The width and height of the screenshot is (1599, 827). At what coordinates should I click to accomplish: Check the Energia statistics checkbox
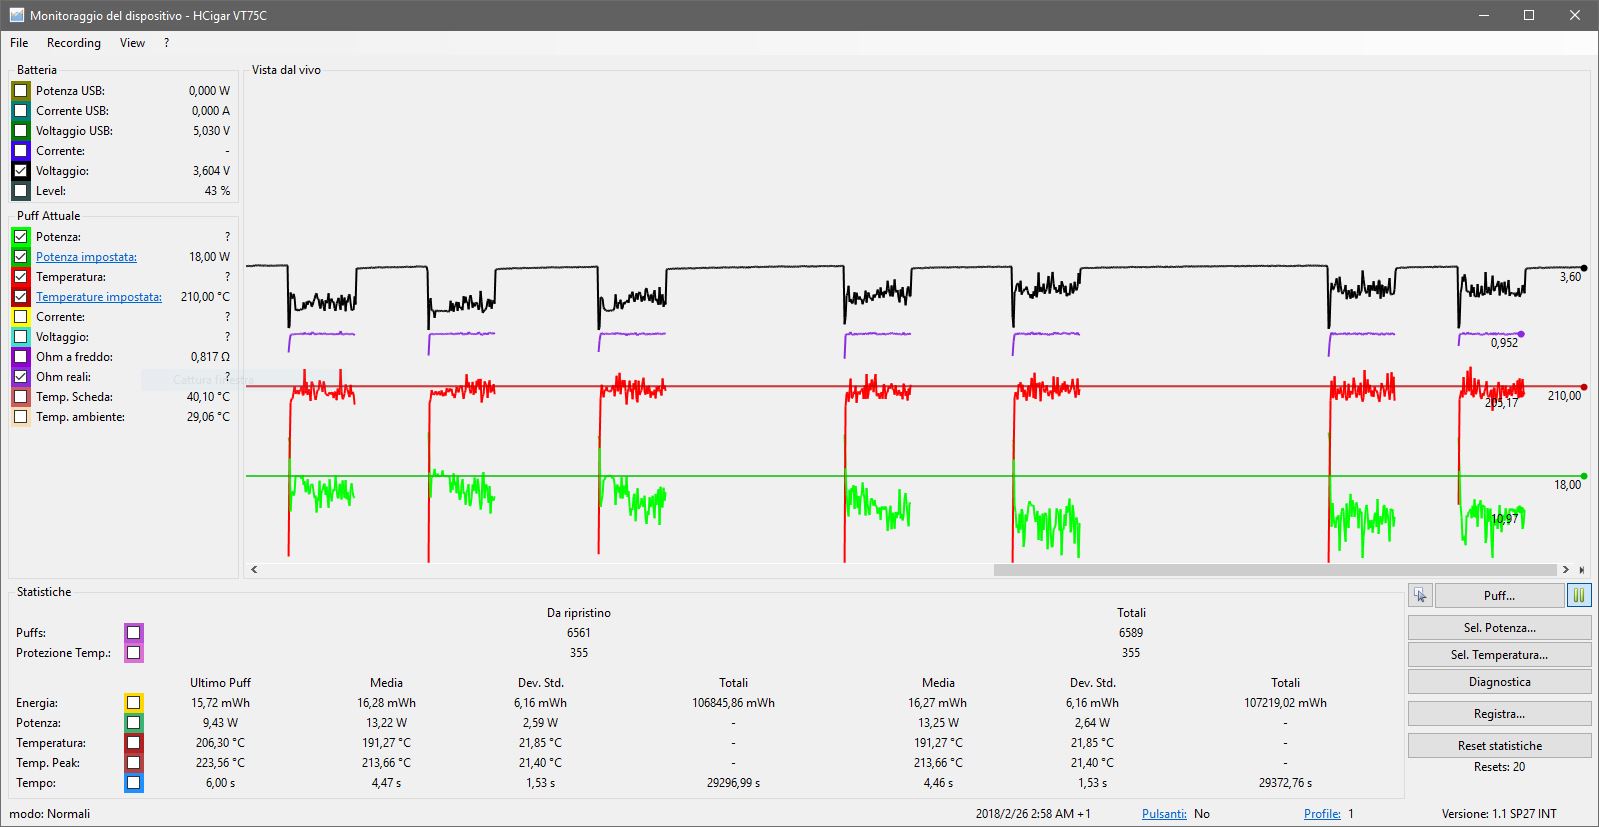click(133, 703)
